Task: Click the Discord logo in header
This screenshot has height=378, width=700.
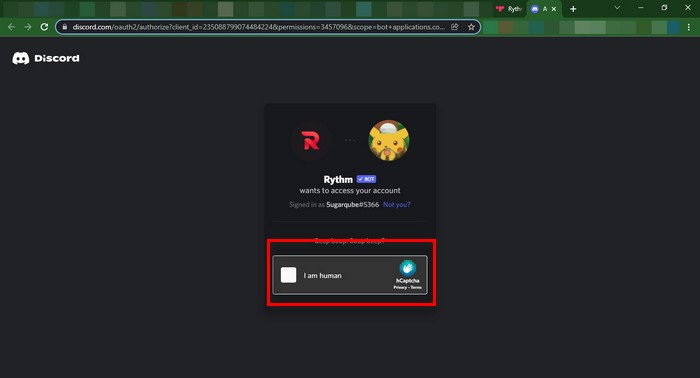Action: (46, 58)
